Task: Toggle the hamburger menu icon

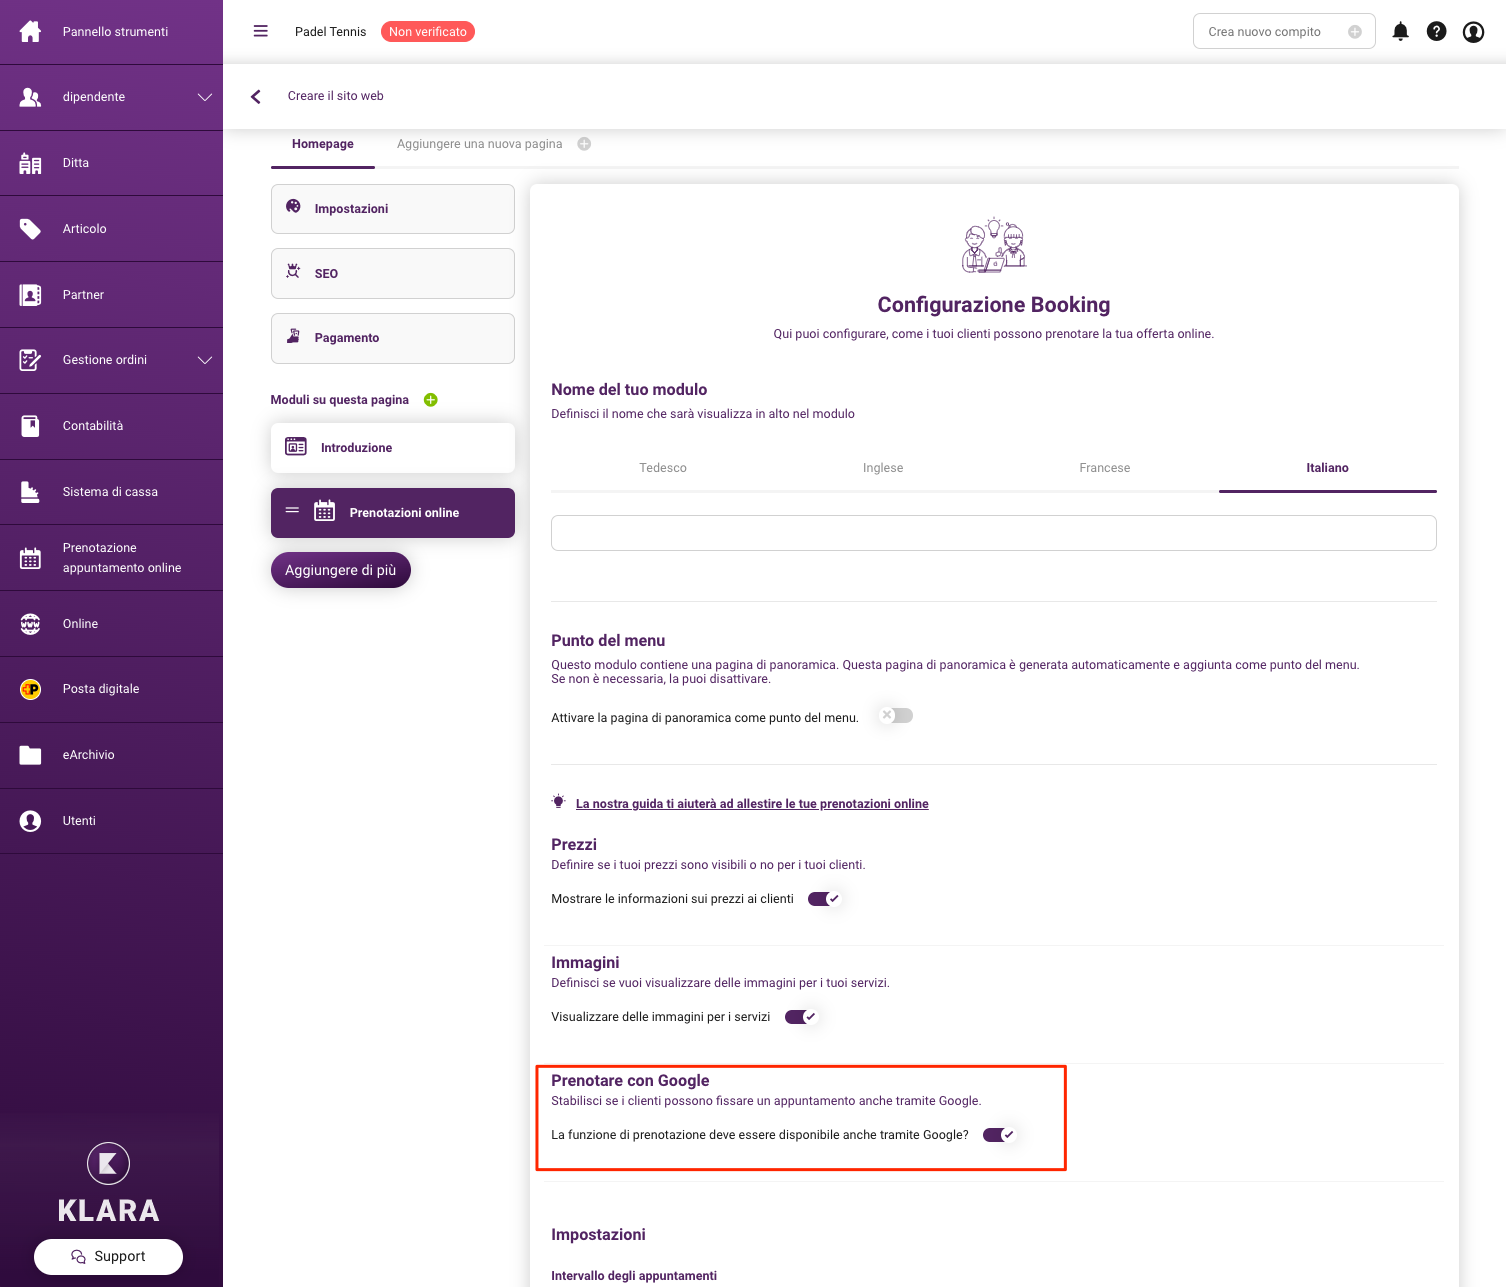Action: tap(261, 31)
